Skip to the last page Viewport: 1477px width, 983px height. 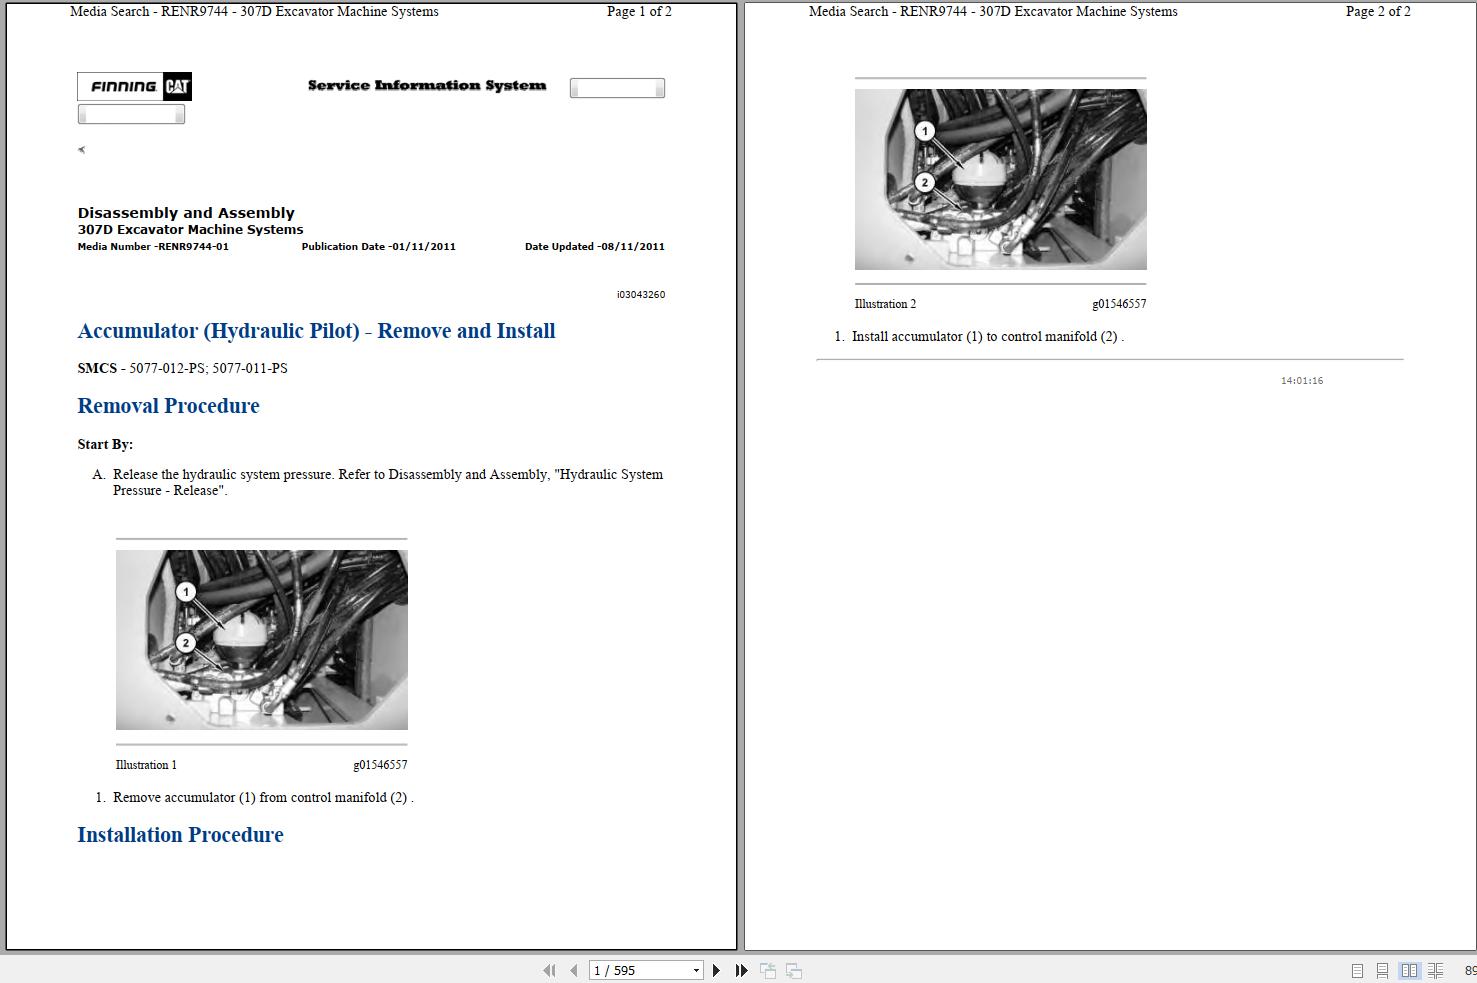coord(740,970)
